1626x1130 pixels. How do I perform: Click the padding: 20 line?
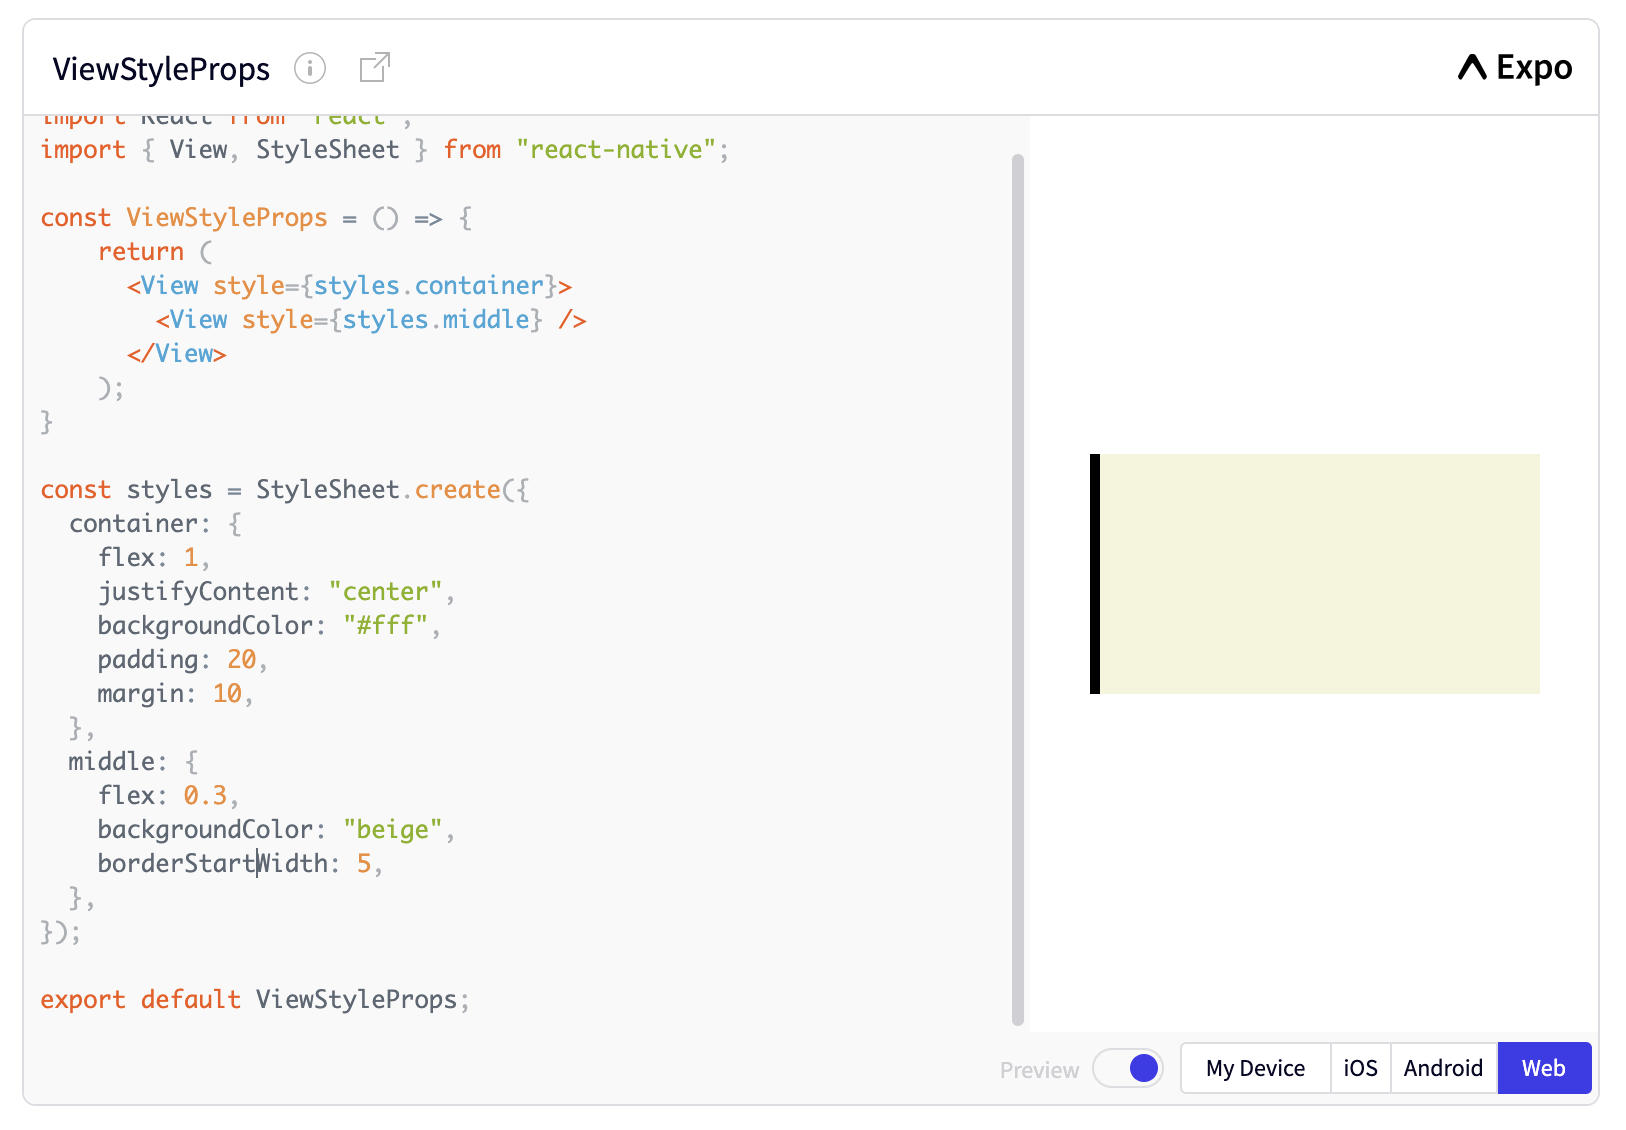click(x=183, y=659)
